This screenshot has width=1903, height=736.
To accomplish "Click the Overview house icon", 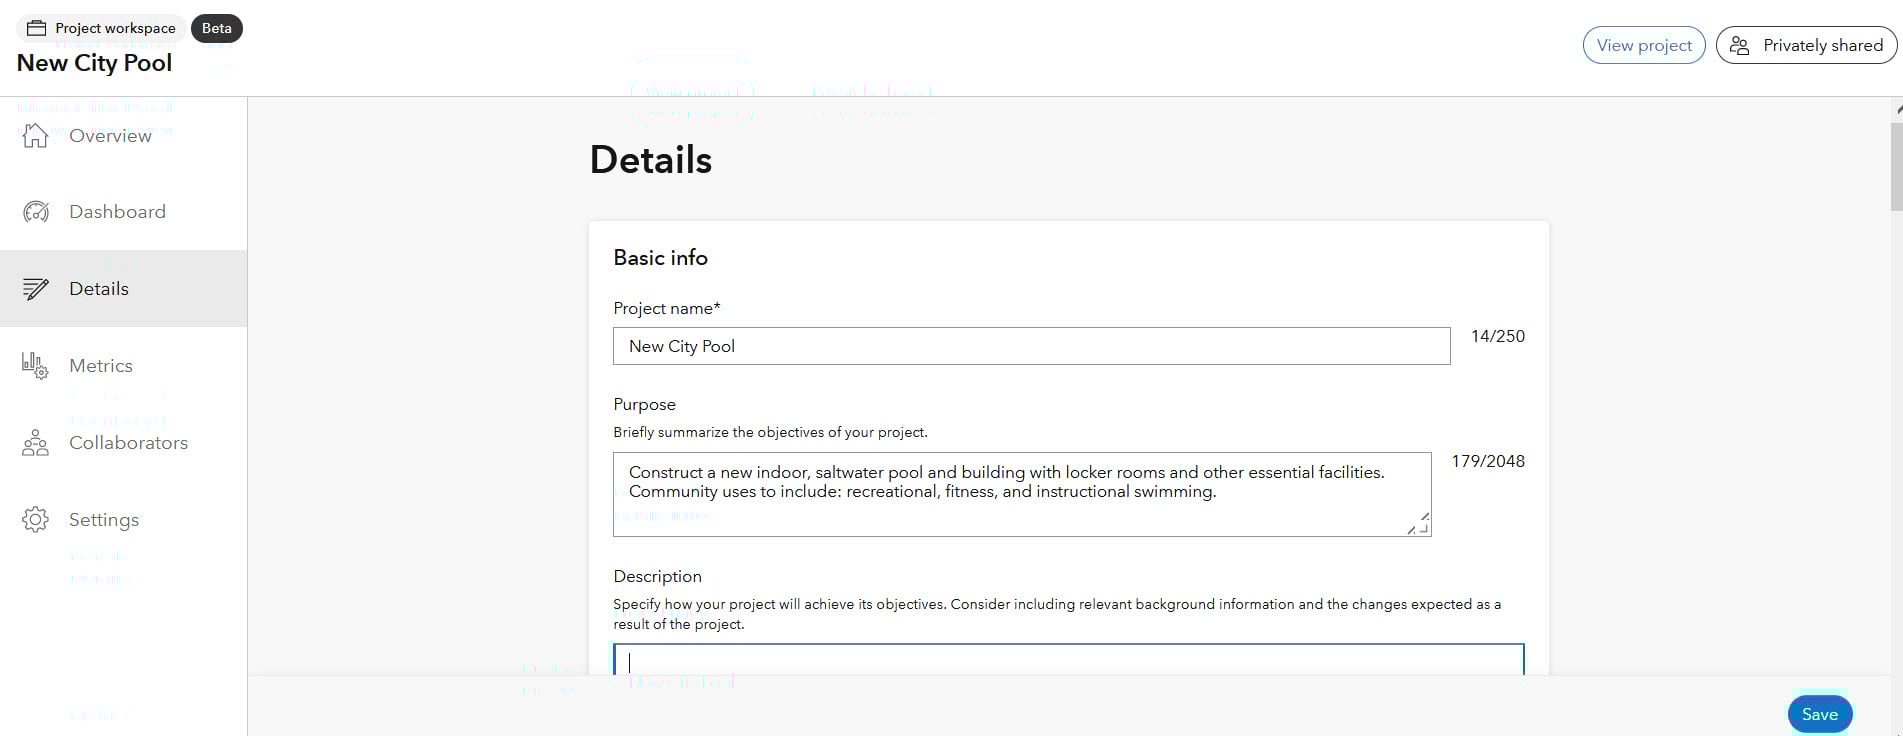I will (35, 135).
